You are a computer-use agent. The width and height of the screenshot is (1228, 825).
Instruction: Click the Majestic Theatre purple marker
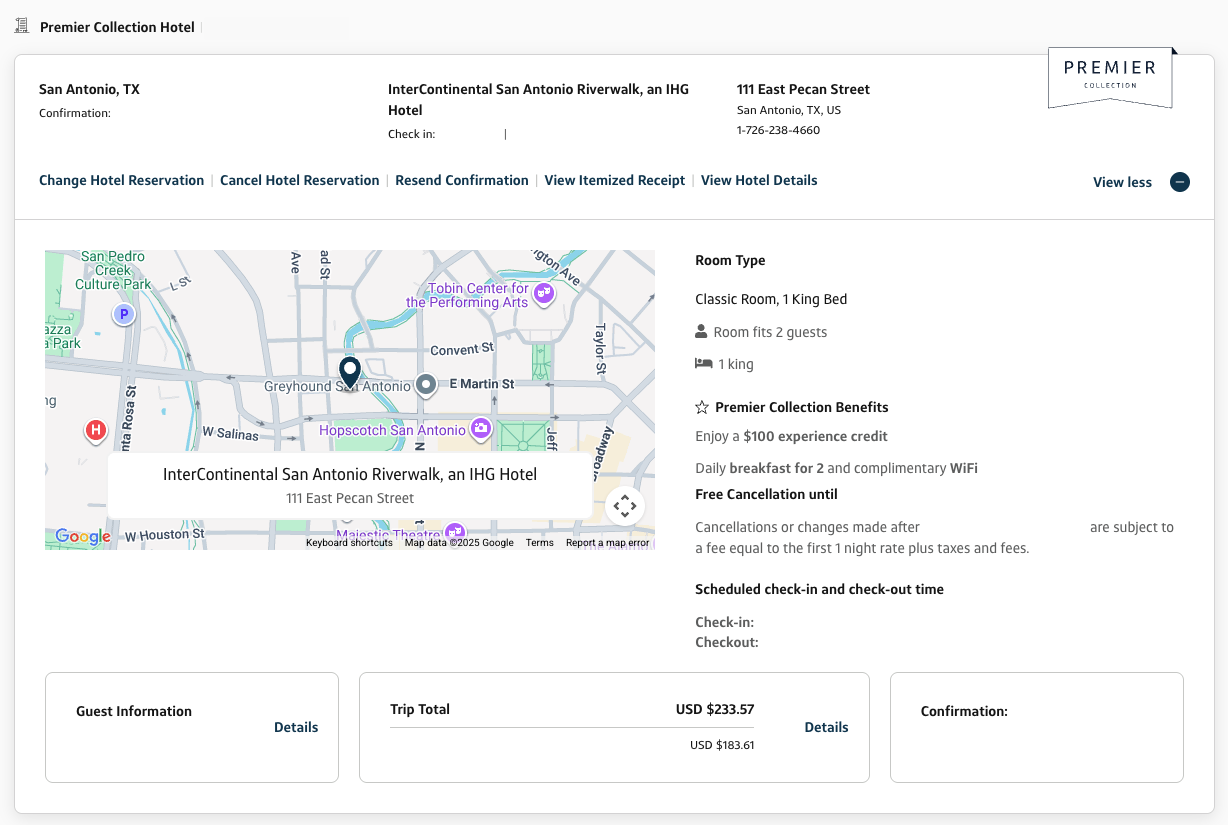pos(455,533)
